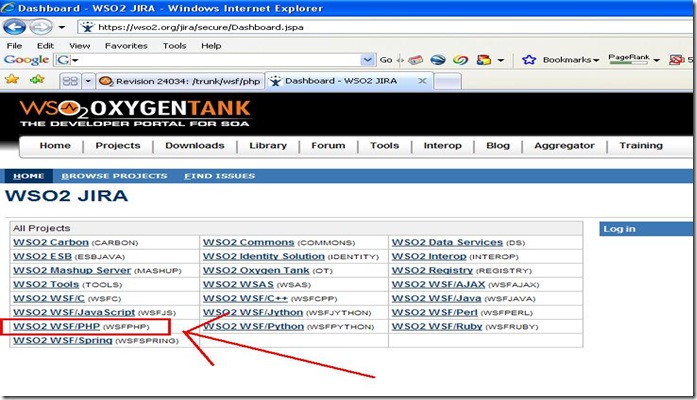Open the WSO2 WSF/Python project
This screenshot has width=697, height=400.
(253, 326)
